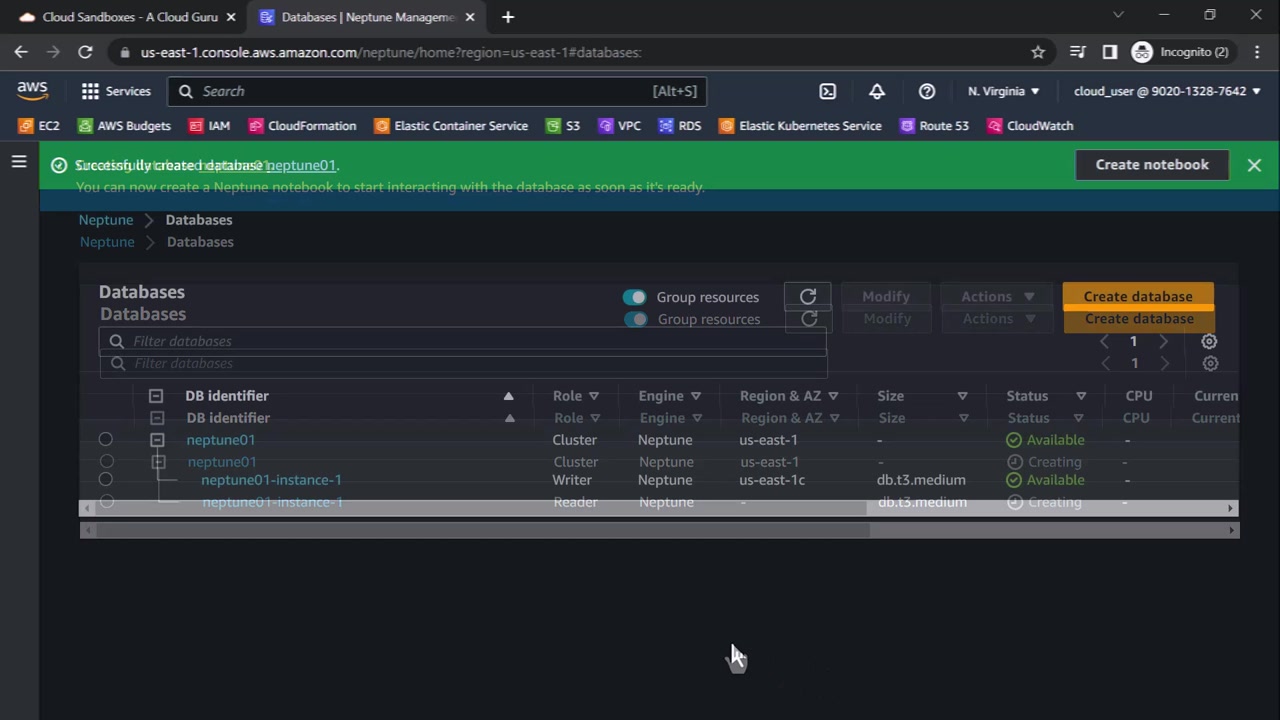This screenshot has height=720, width=1280.
Task: Toggle the Group resources switch
Action: [634, 297]
